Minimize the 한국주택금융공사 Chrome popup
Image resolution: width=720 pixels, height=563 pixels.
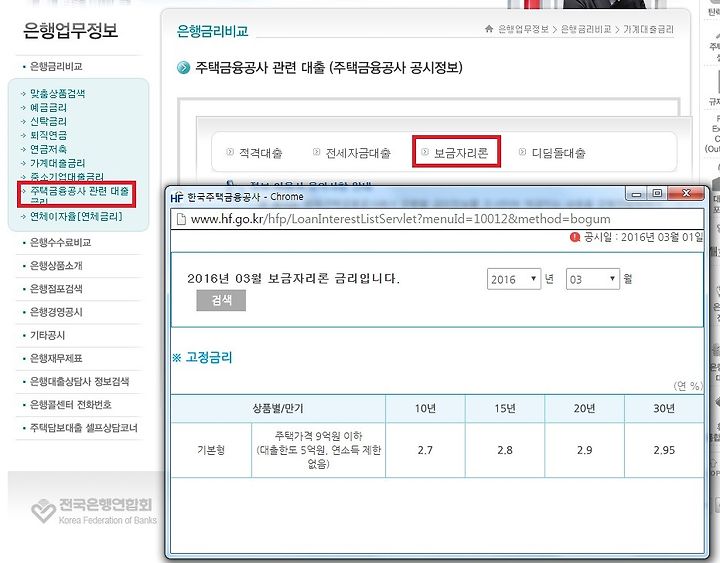tap(636, 194)
